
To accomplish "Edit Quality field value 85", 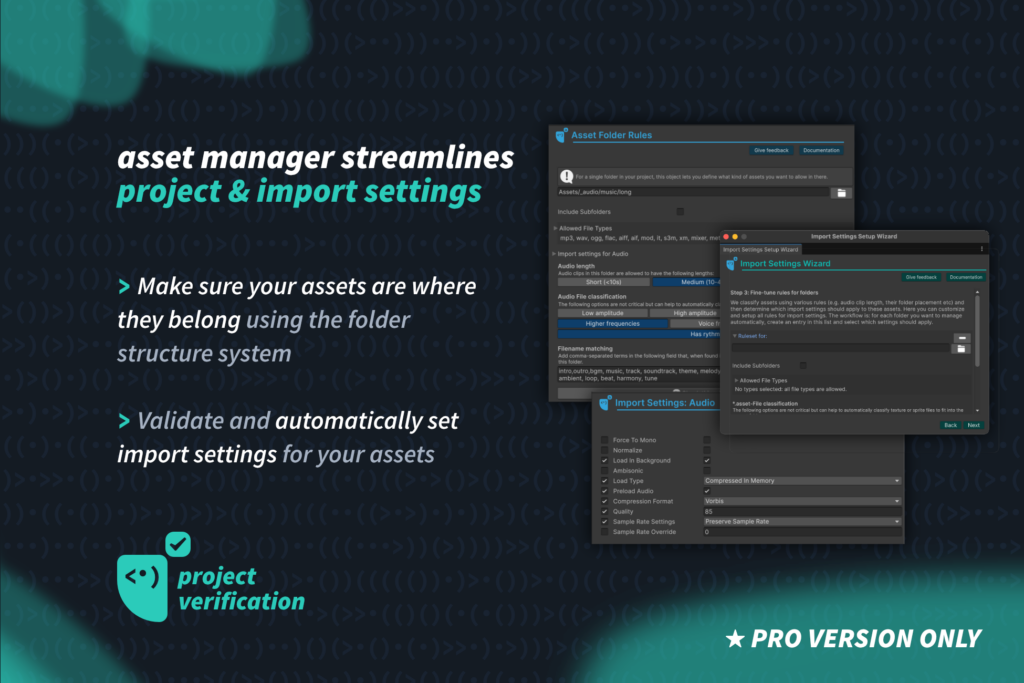I will tap(803, 511).
